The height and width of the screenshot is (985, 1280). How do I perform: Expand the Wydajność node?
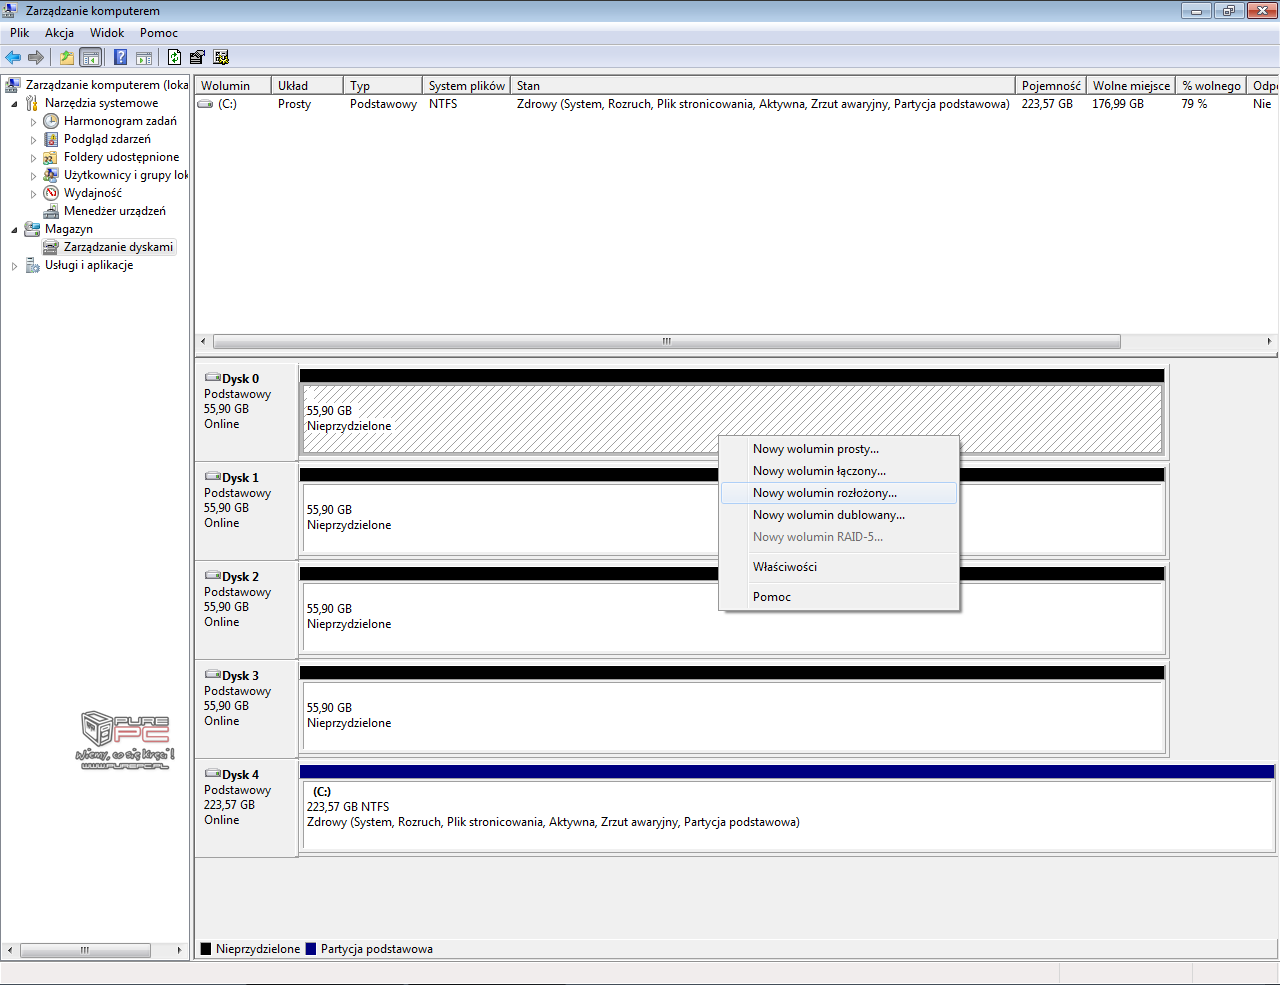pos(33,194)
